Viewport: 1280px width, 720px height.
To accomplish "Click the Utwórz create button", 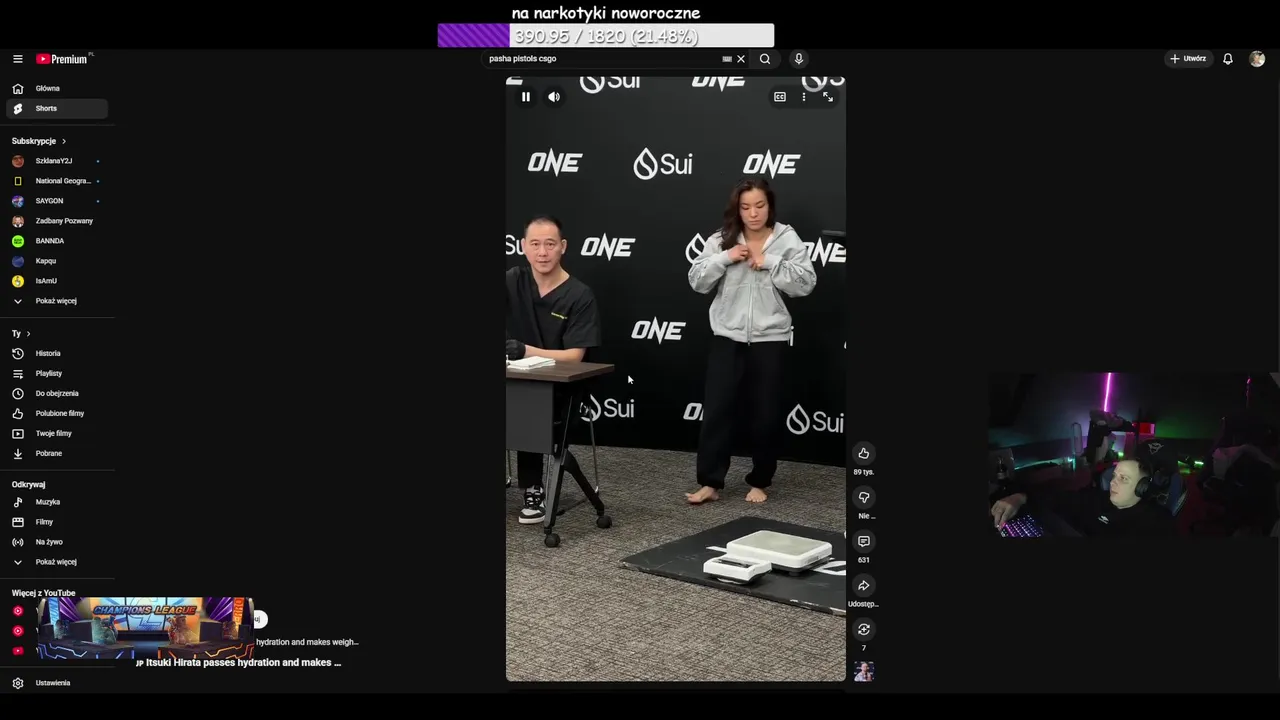I will 1188,59.
